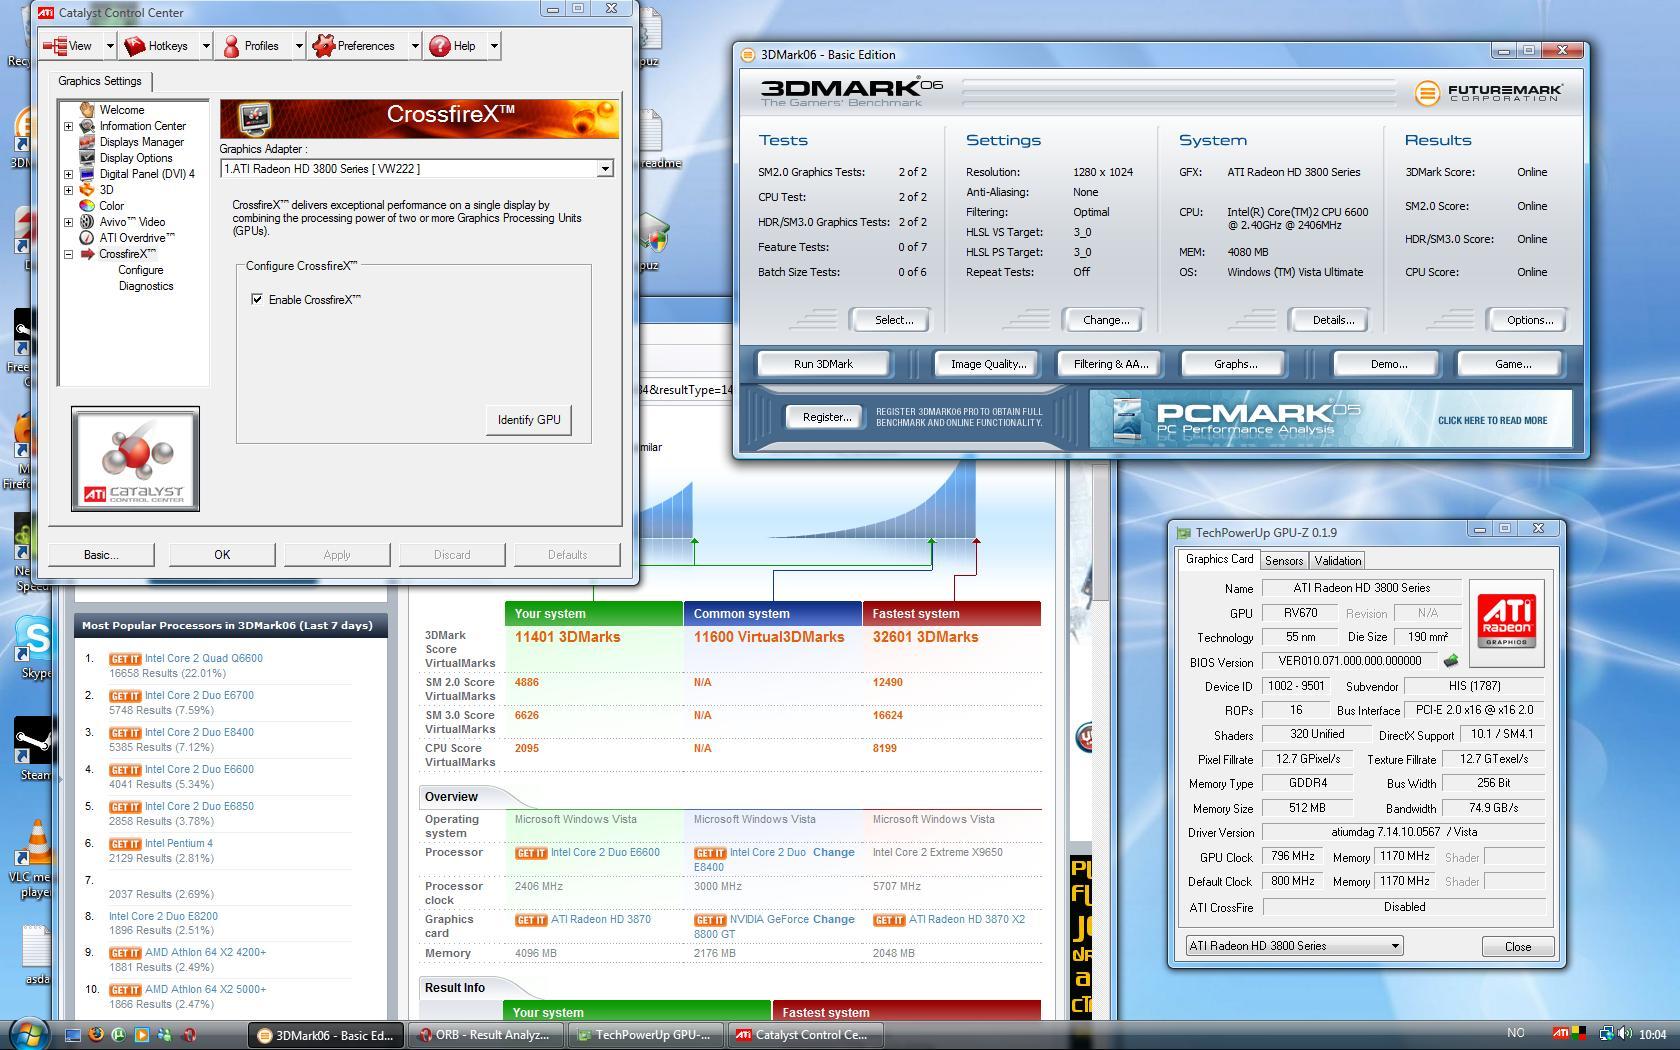Viewport: 1680px width, 1050px height.
Task: Toggle the Enable CrossfireX checkbox
Action: (257, 299)
